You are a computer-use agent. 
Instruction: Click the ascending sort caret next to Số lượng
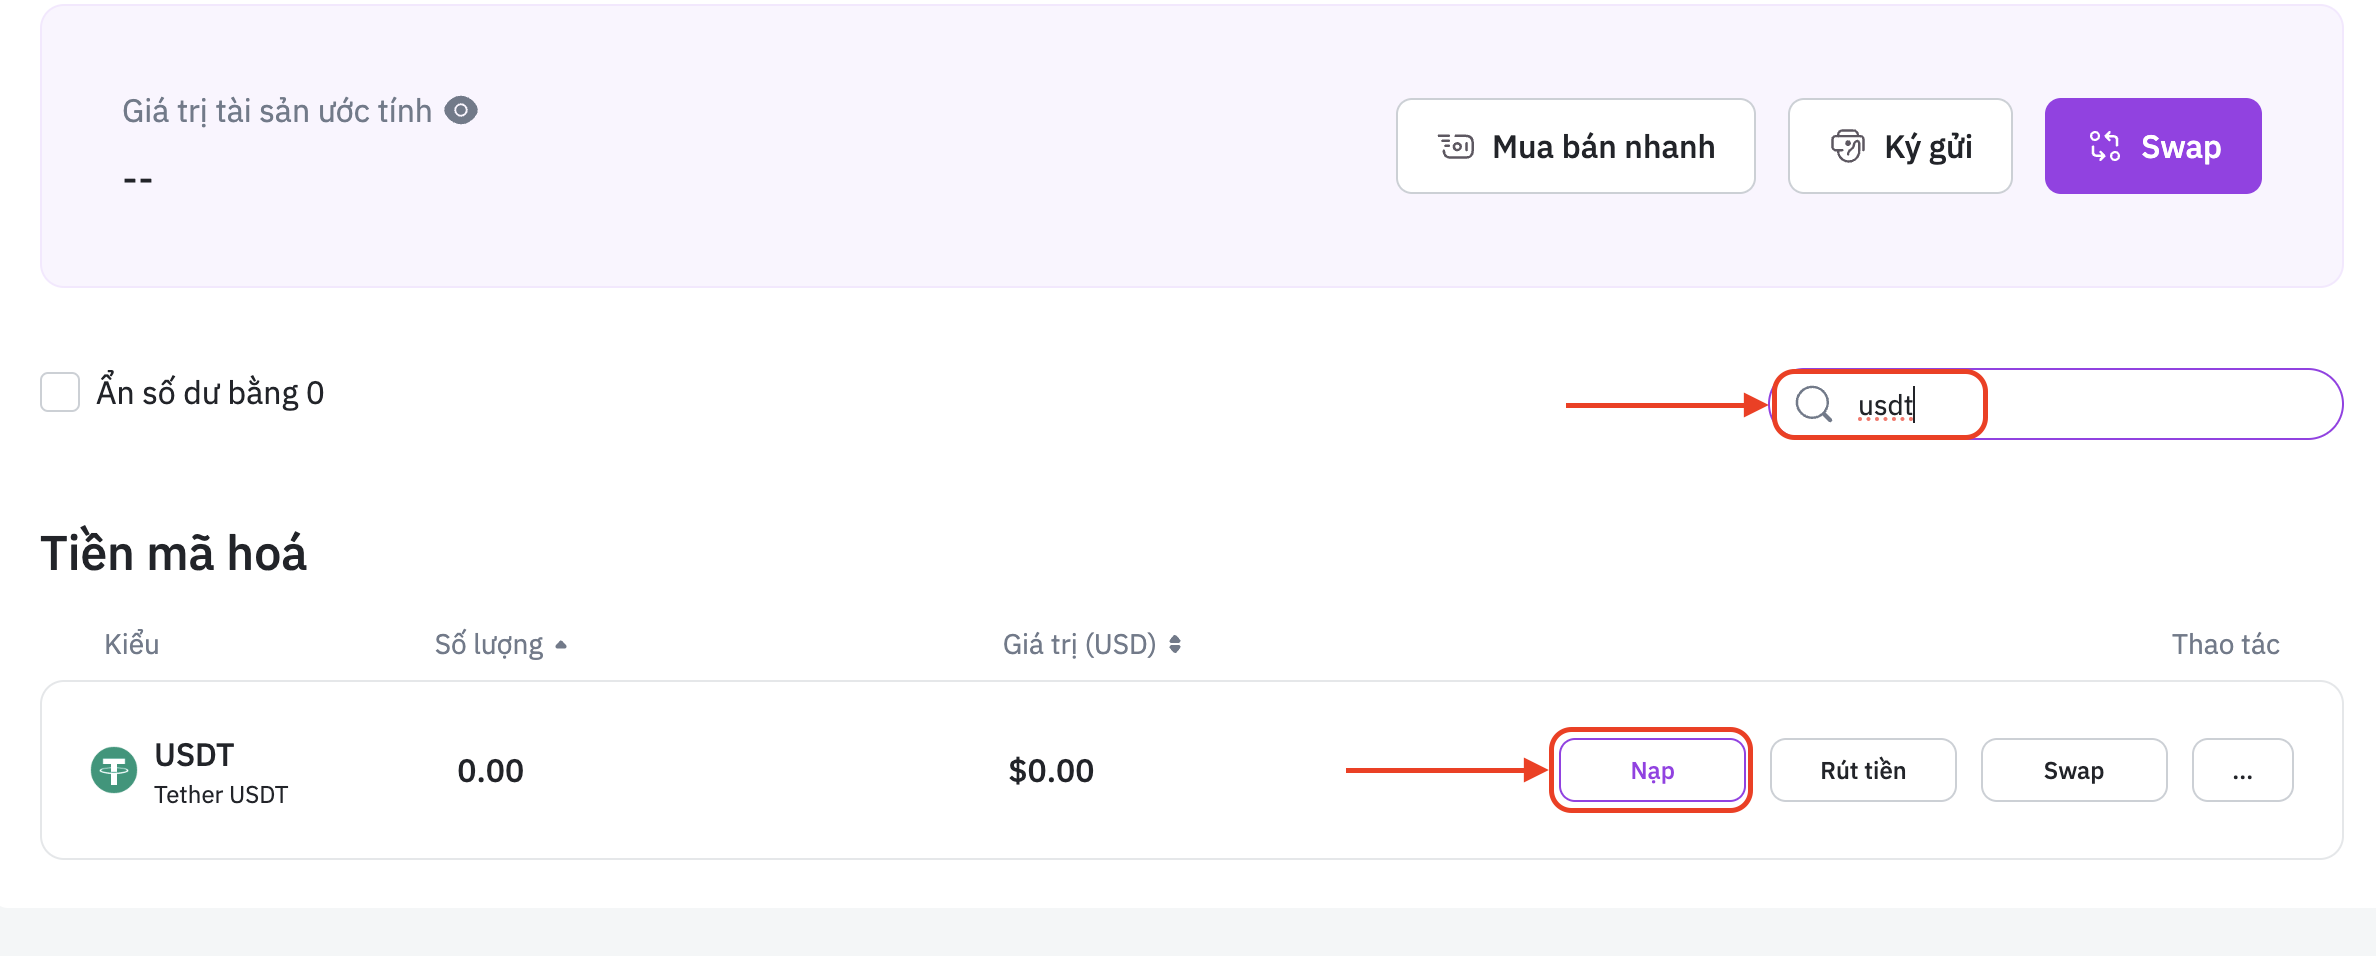[x=562, y=644]
